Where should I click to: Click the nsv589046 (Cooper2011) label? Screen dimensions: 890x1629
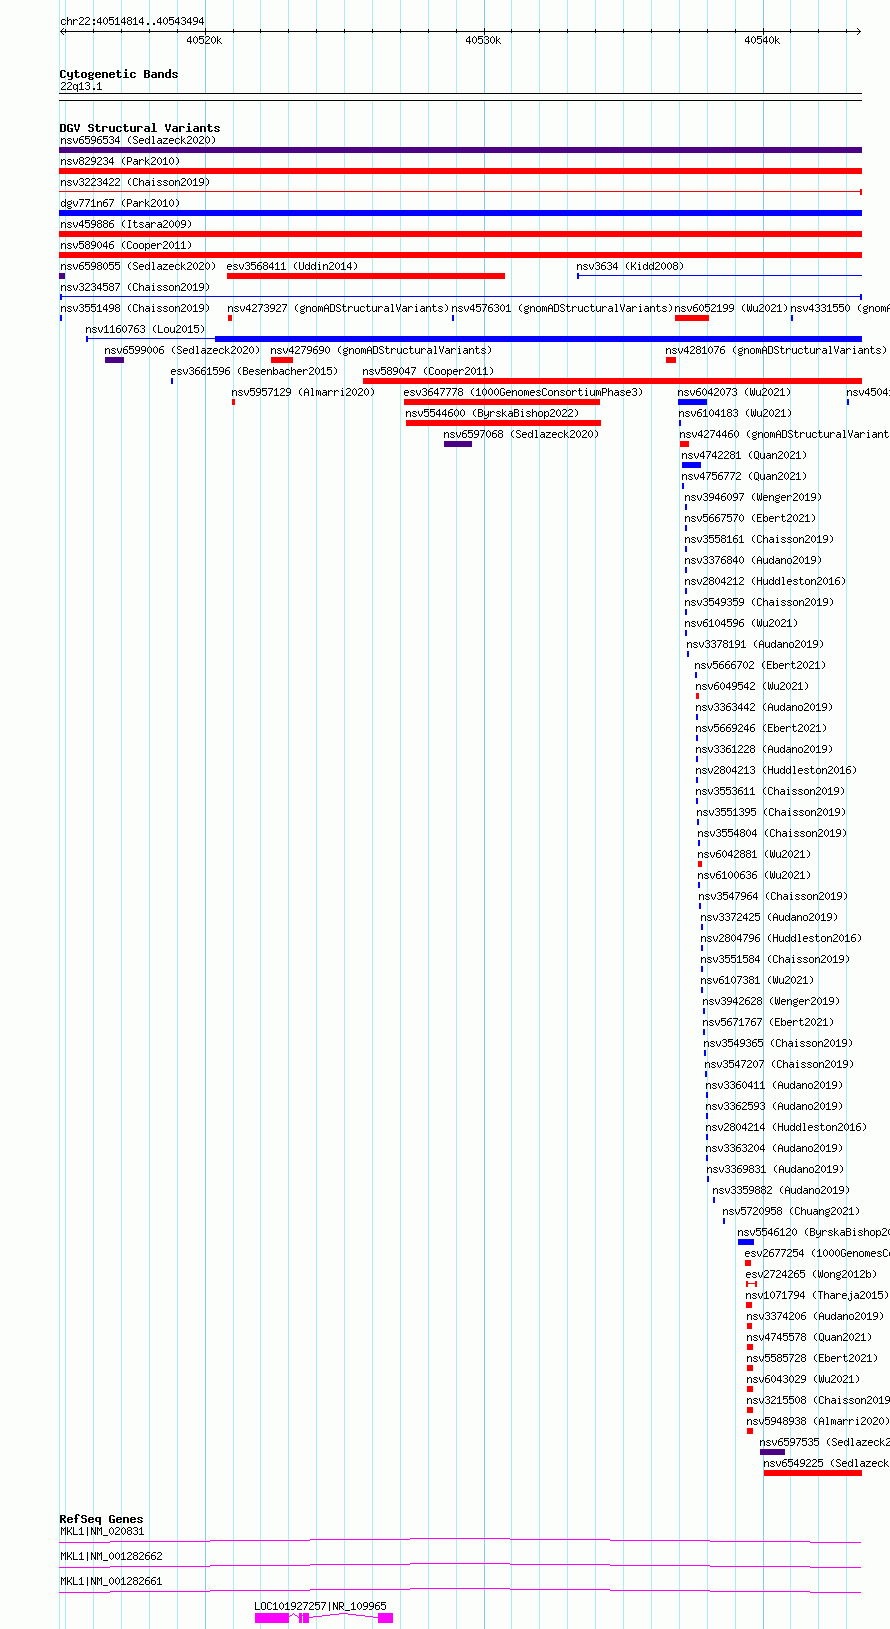click(x=126, y=245)
